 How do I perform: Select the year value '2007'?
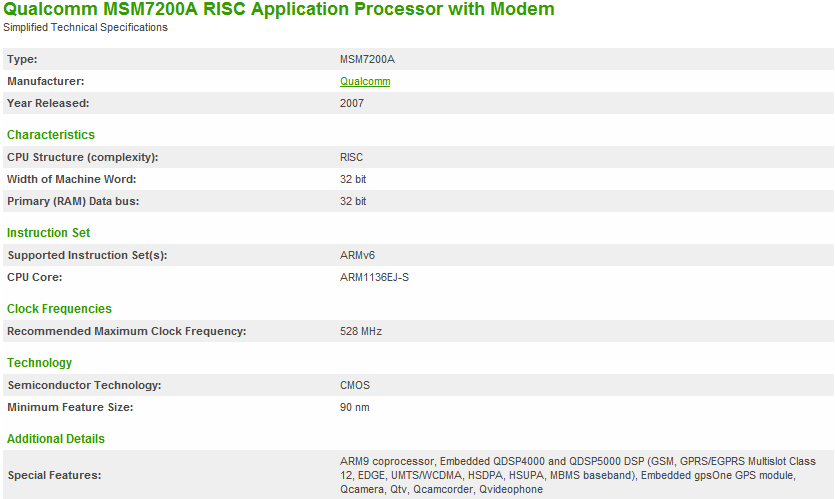pyautogui.click(x=352, y=103)
